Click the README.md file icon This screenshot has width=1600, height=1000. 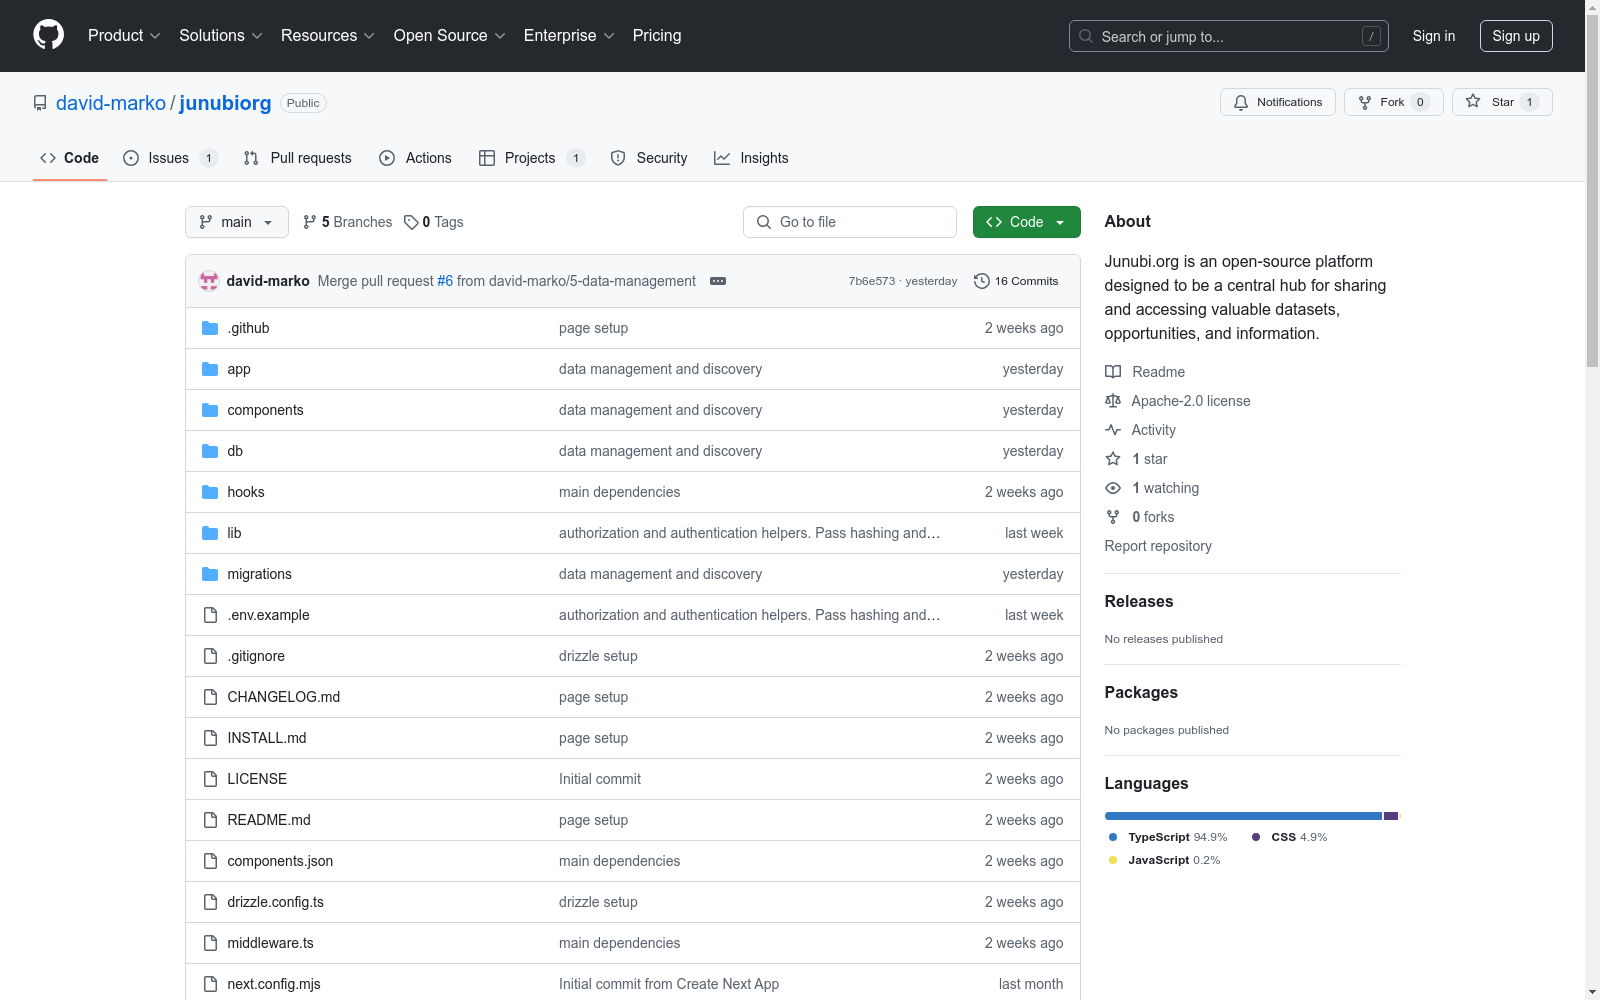(210, 820)
